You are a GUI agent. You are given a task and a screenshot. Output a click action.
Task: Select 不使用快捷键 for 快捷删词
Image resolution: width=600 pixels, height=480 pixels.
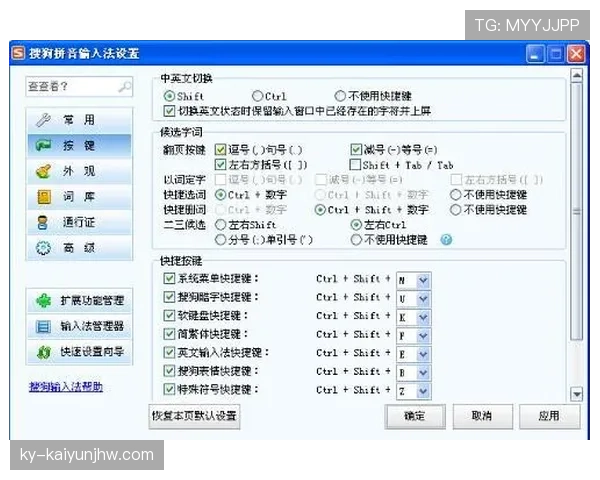[455, 210]
